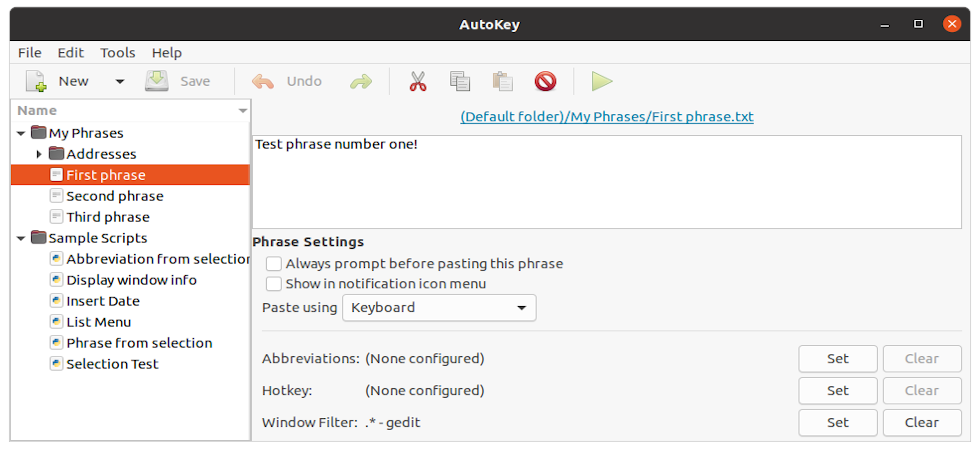Open the First phrase.txt file path link

pyautogui.click(x=607, y=117)
